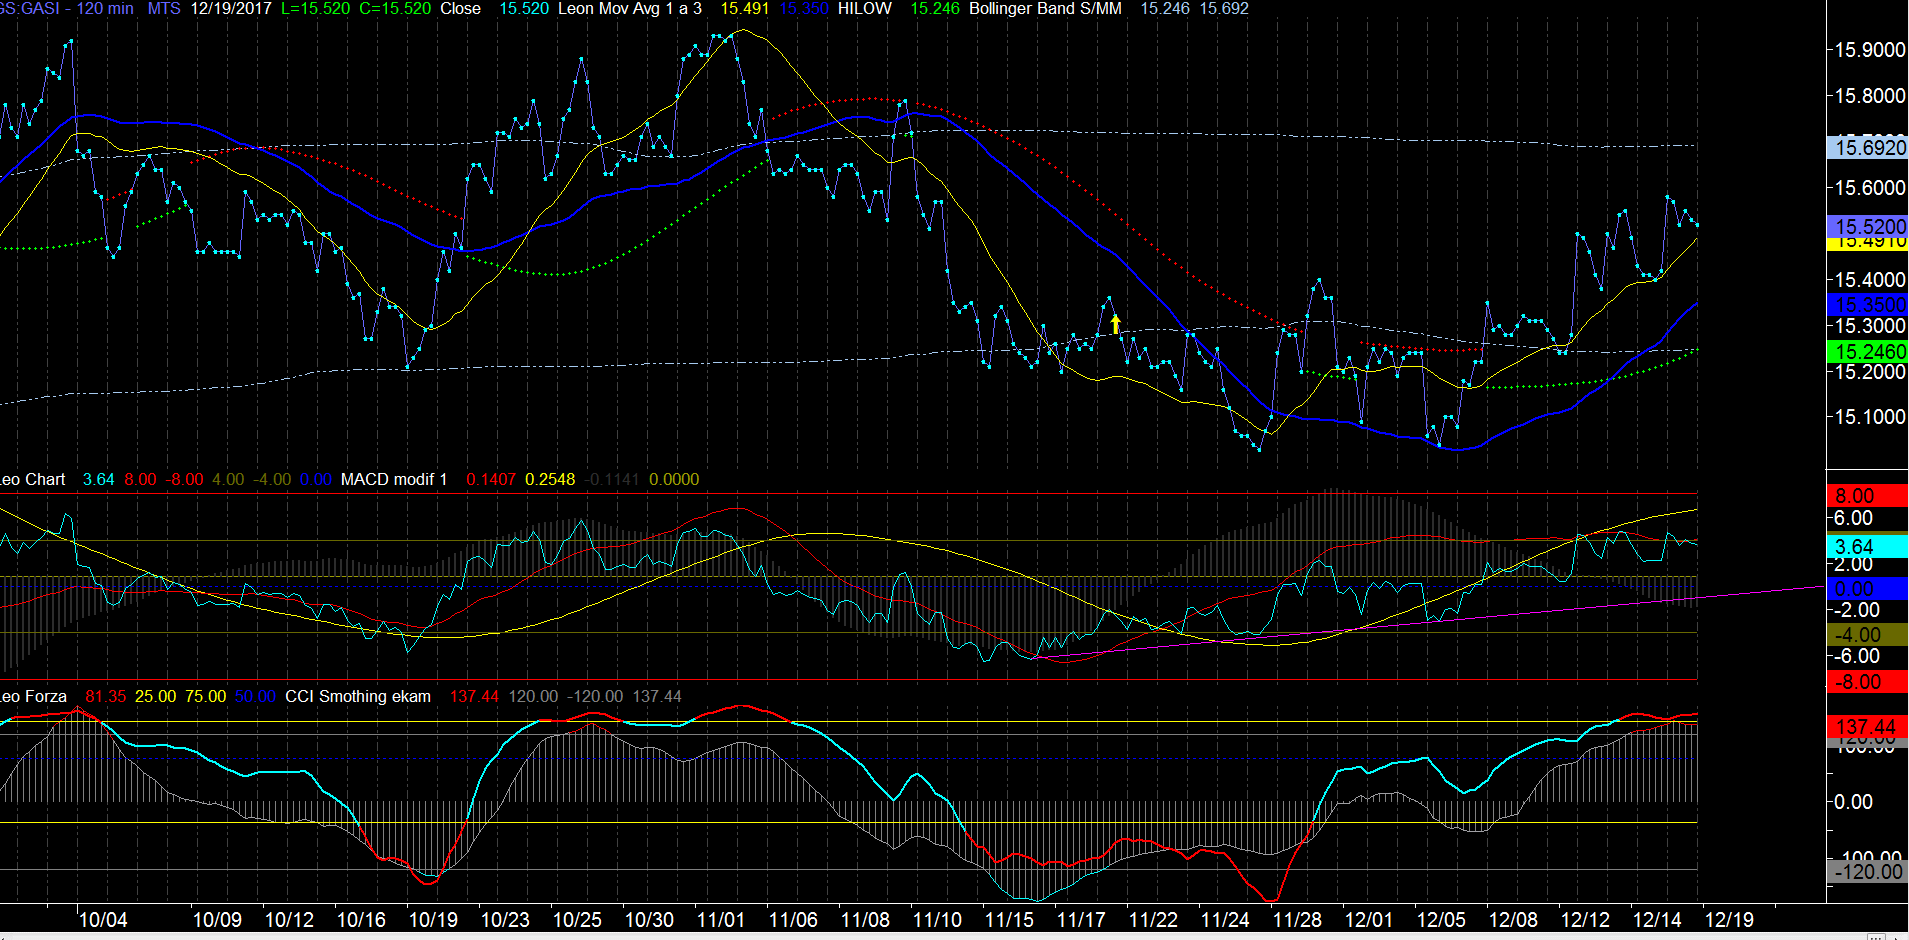1909x940 pixels.
Task: Click the 81.35 value in Leo Forza header
Action: click(x=105, y=697)
